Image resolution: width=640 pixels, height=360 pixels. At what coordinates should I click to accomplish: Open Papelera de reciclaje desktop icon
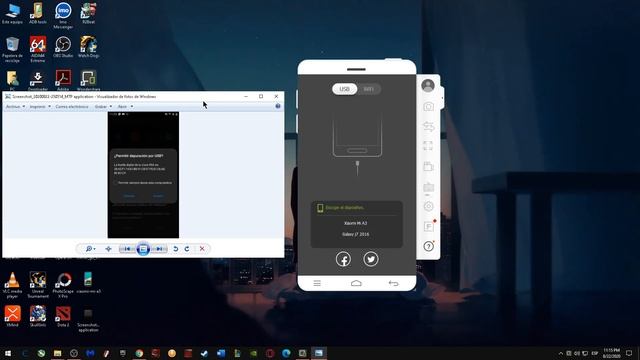(x=12, y=49)
